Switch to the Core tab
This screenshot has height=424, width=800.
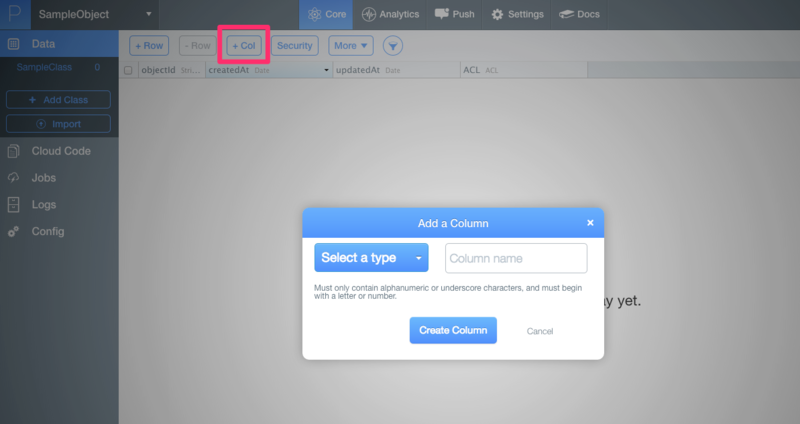coord(326,14)
